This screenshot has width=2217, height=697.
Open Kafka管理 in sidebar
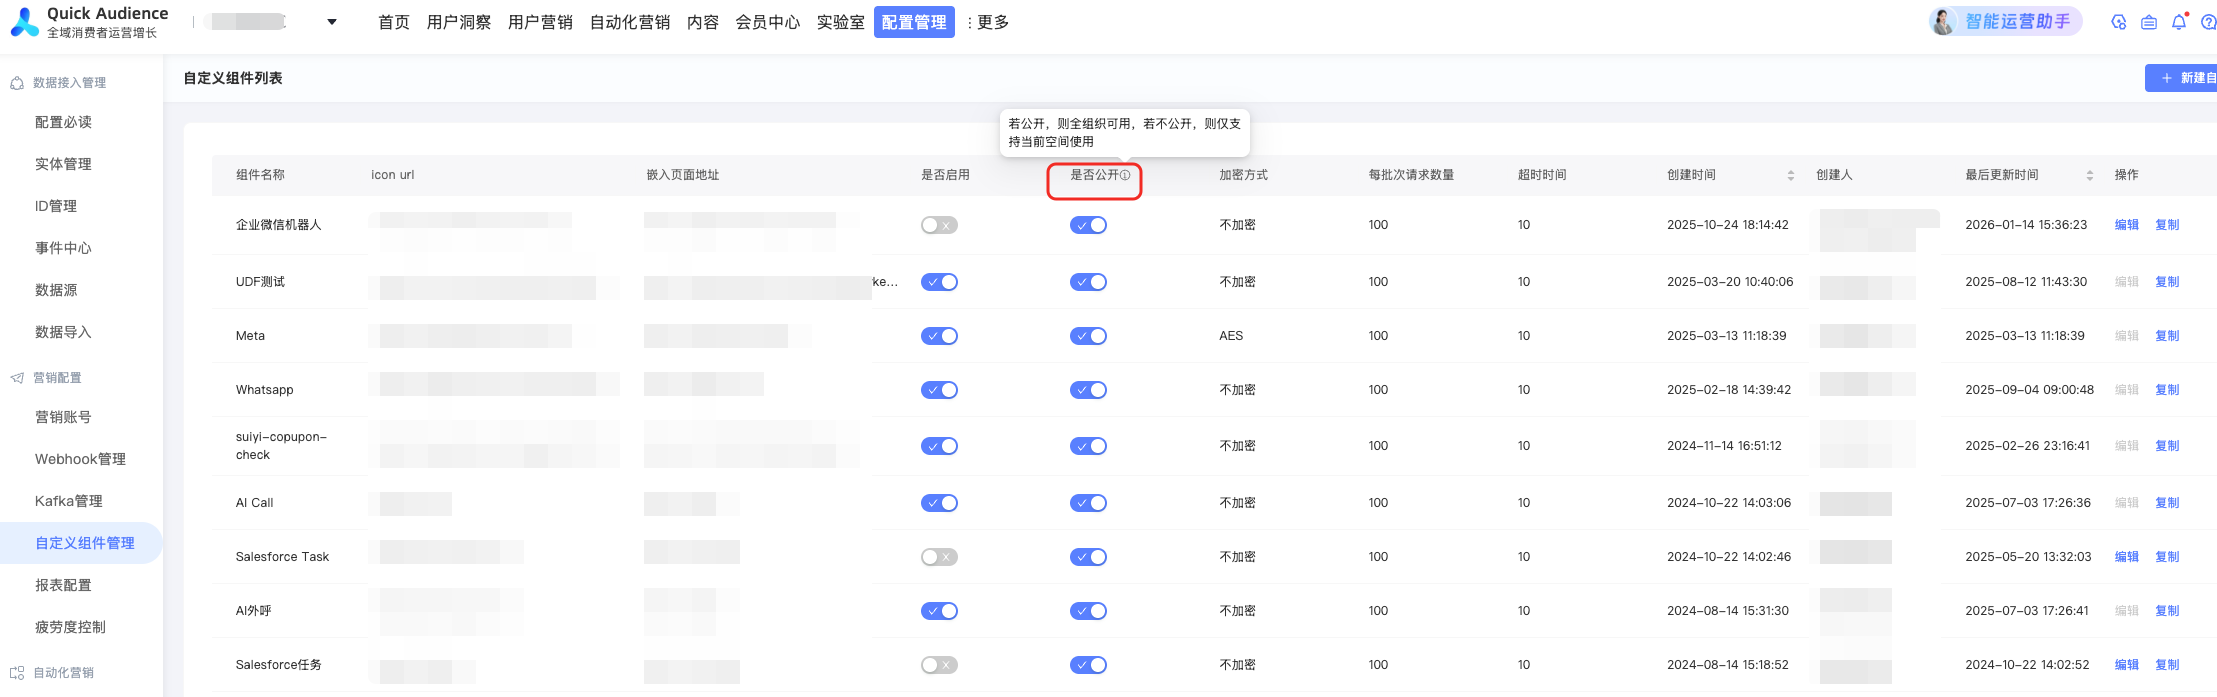click(x=69, y=501)
